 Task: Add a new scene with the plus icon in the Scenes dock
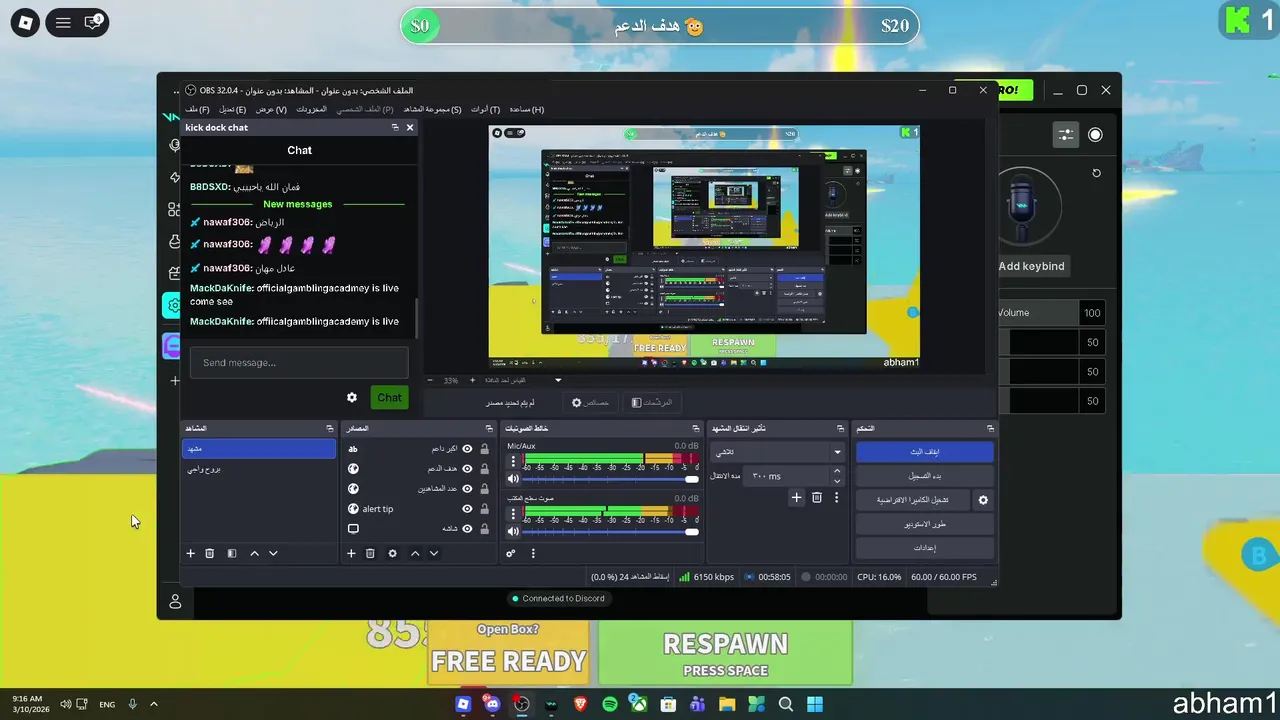click(x=190, y=553)
